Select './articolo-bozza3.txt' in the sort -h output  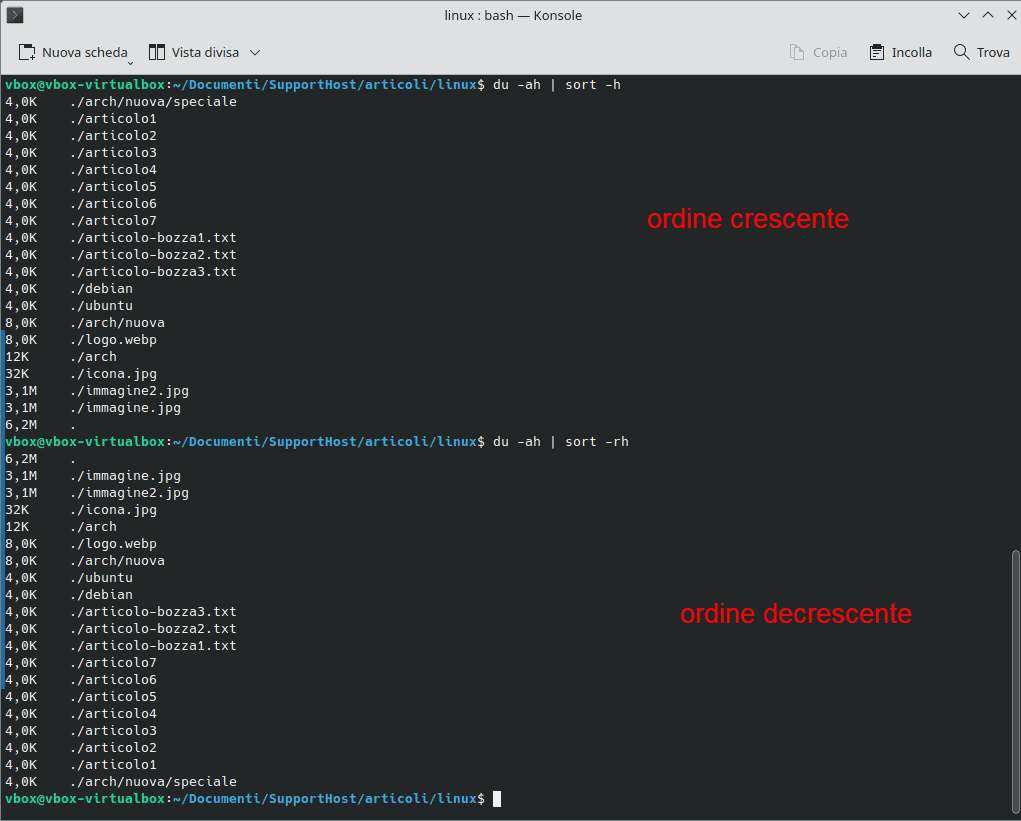point(153,271)
